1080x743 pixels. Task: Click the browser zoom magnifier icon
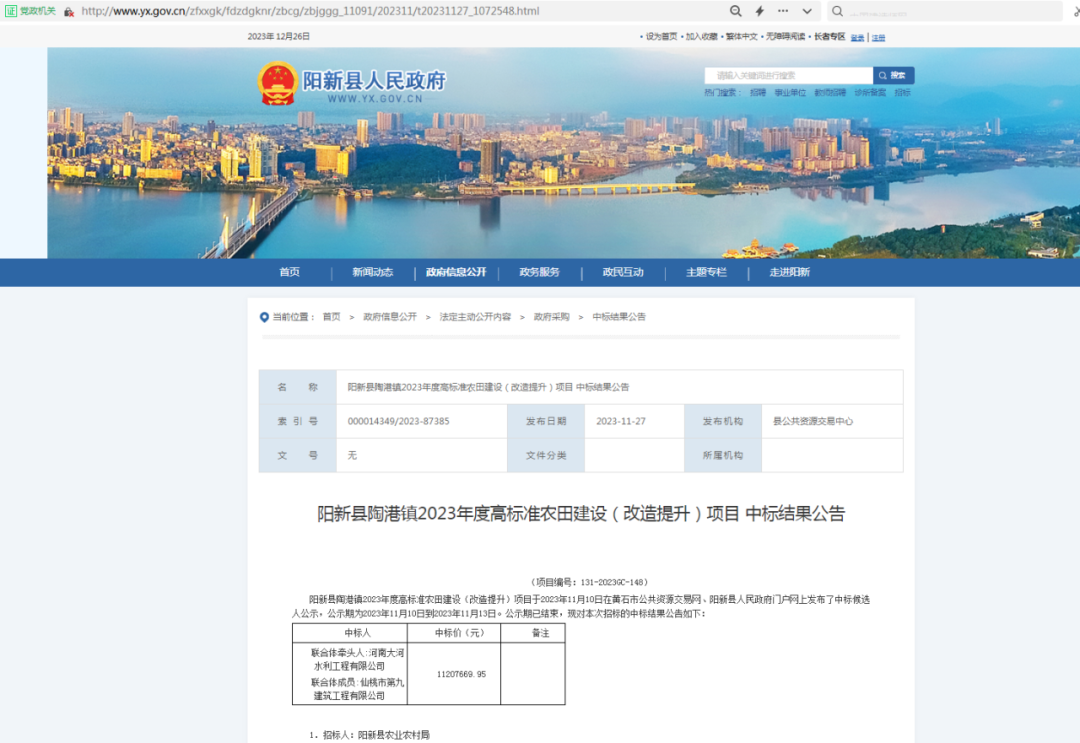(736, 11)
